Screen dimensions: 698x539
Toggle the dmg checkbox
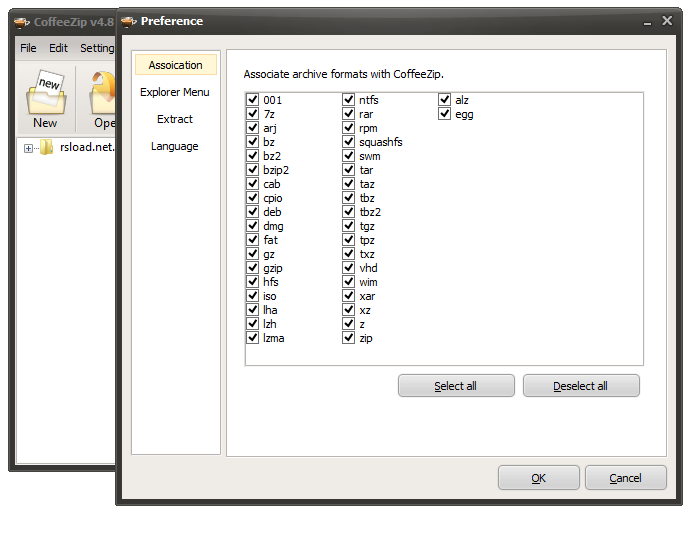(253, 225)
